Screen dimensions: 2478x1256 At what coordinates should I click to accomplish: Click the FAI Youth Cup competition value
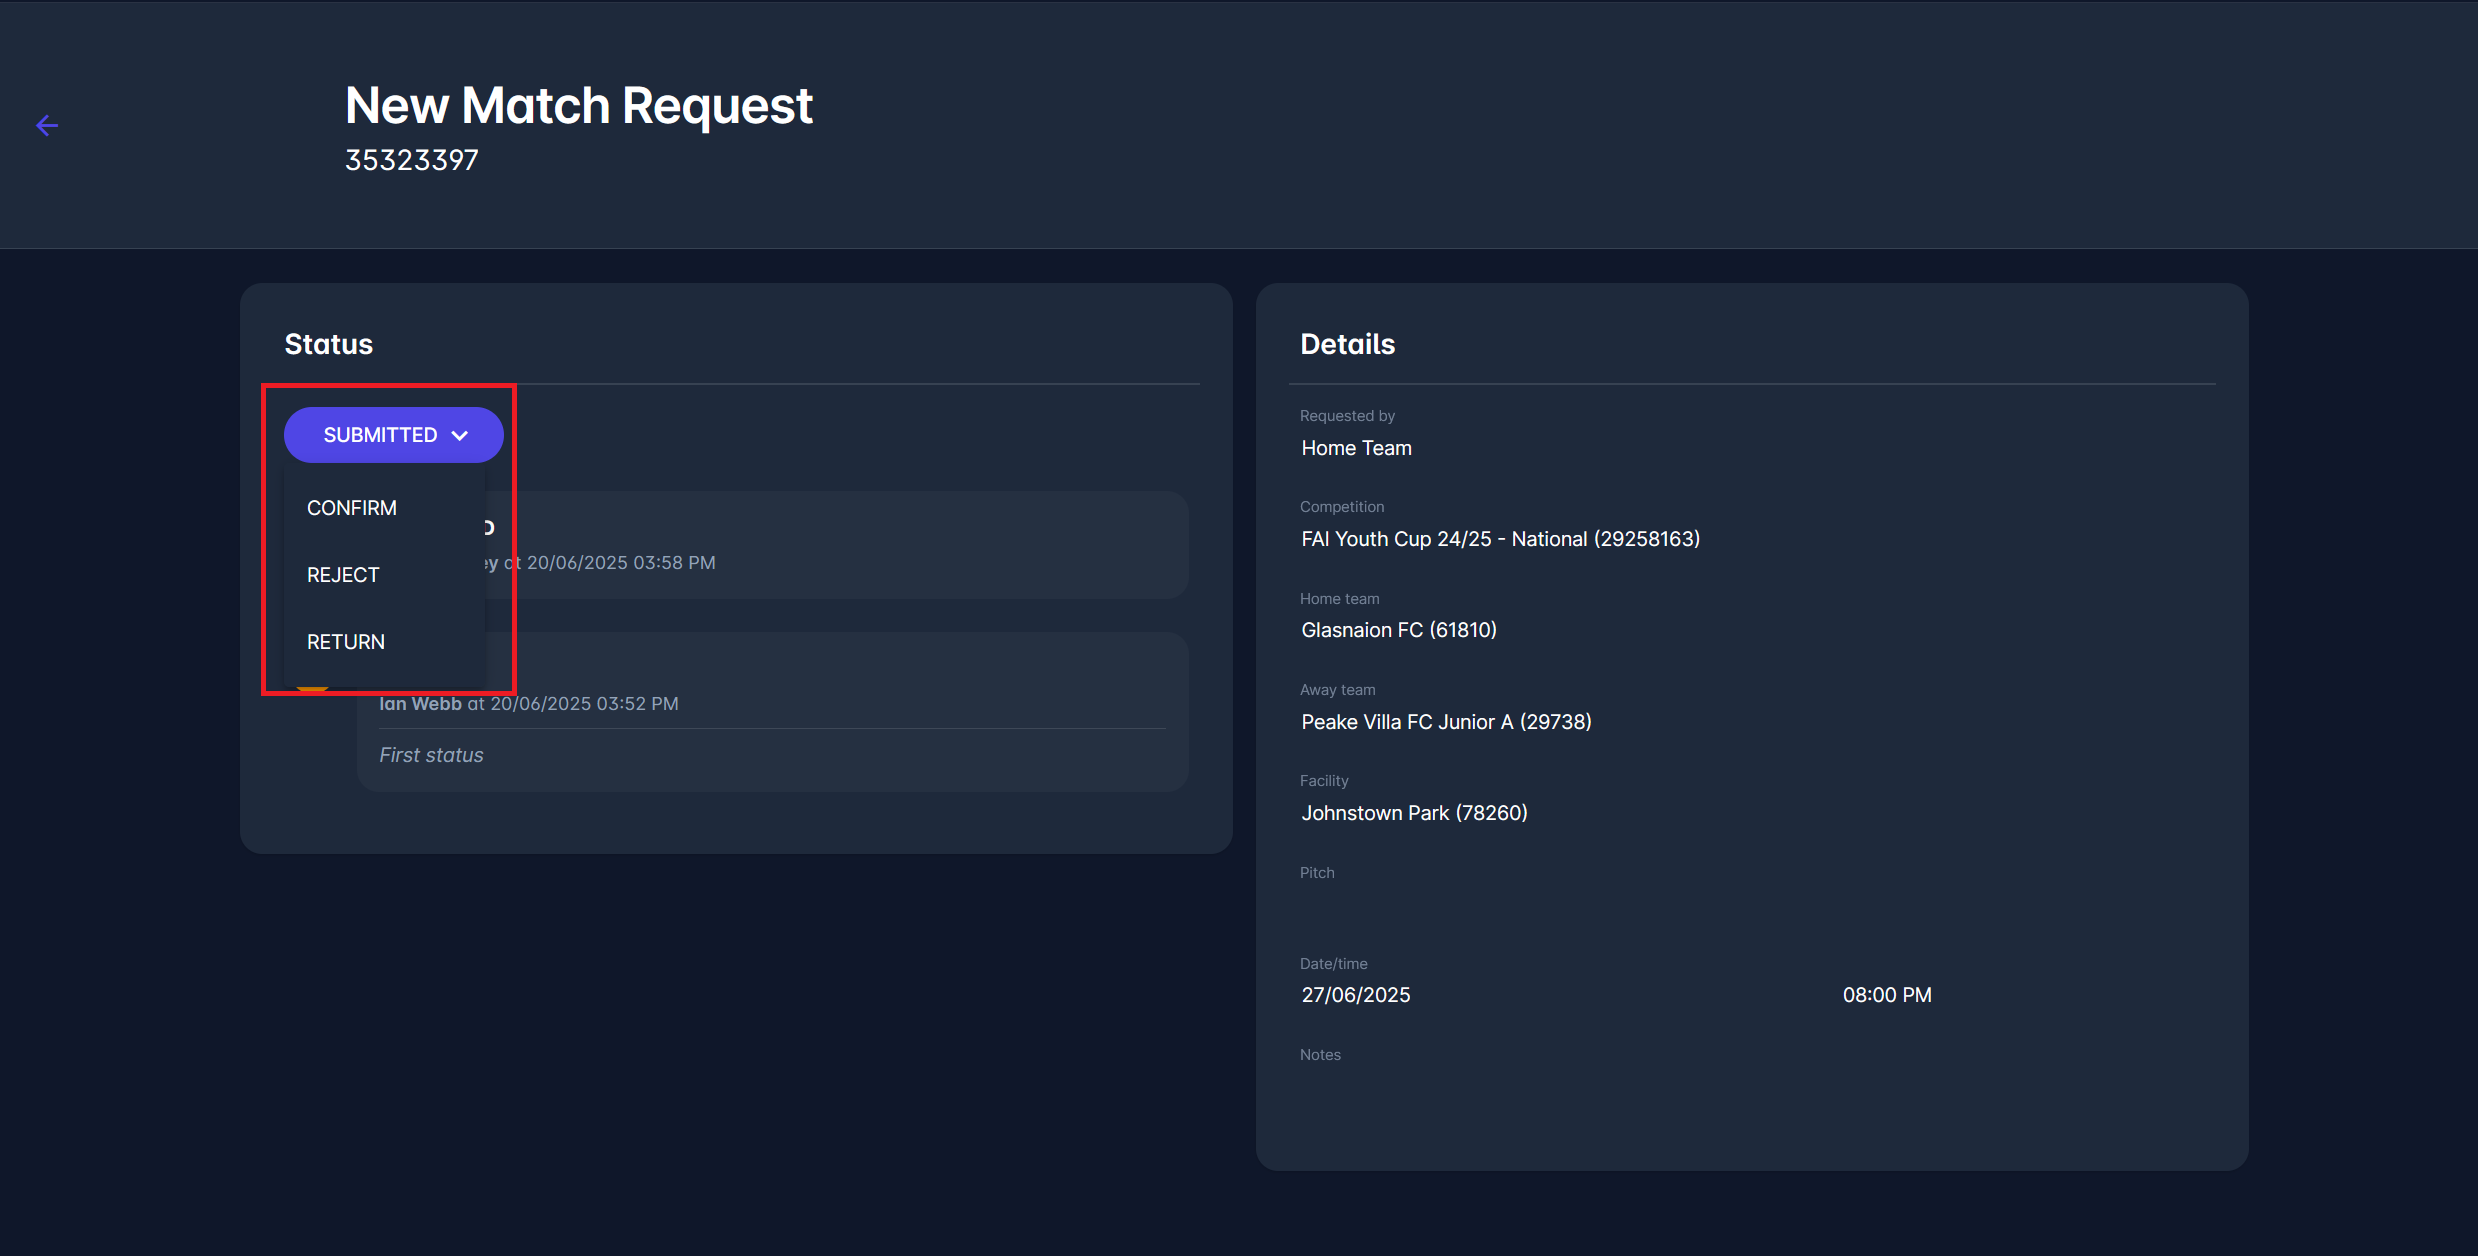point(1500,539)
